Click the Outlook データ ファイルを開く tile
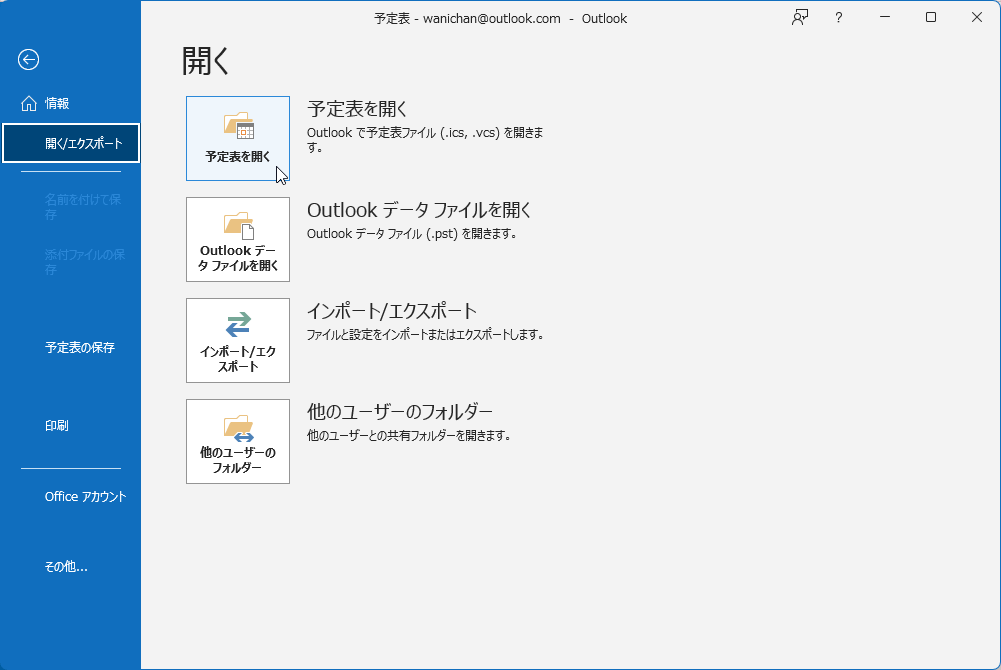The width and height of the screenshot is (1001, 670). (x=237, y=239)
